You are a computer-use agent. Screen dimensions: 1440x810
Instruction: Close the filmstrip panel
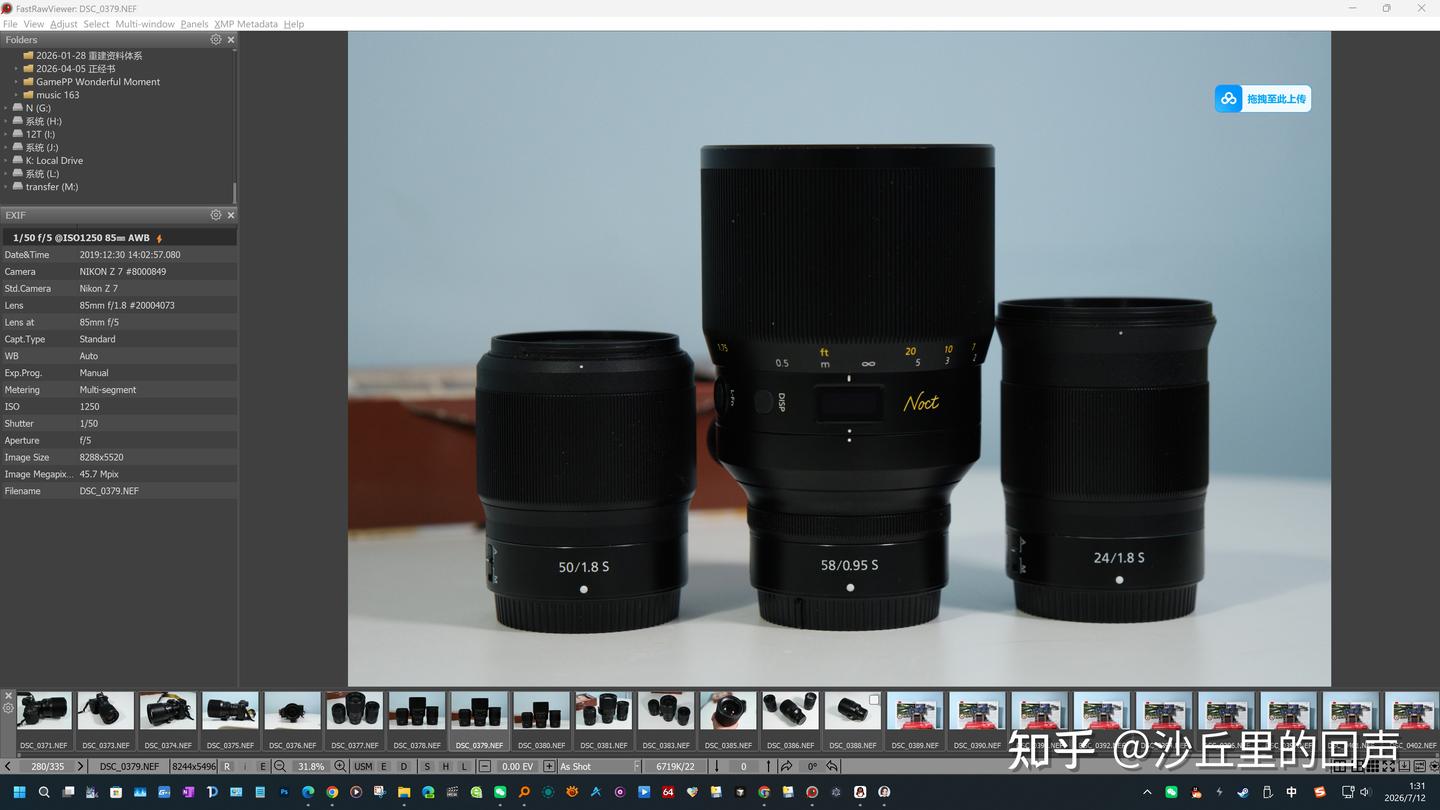(x=8, y=695)
